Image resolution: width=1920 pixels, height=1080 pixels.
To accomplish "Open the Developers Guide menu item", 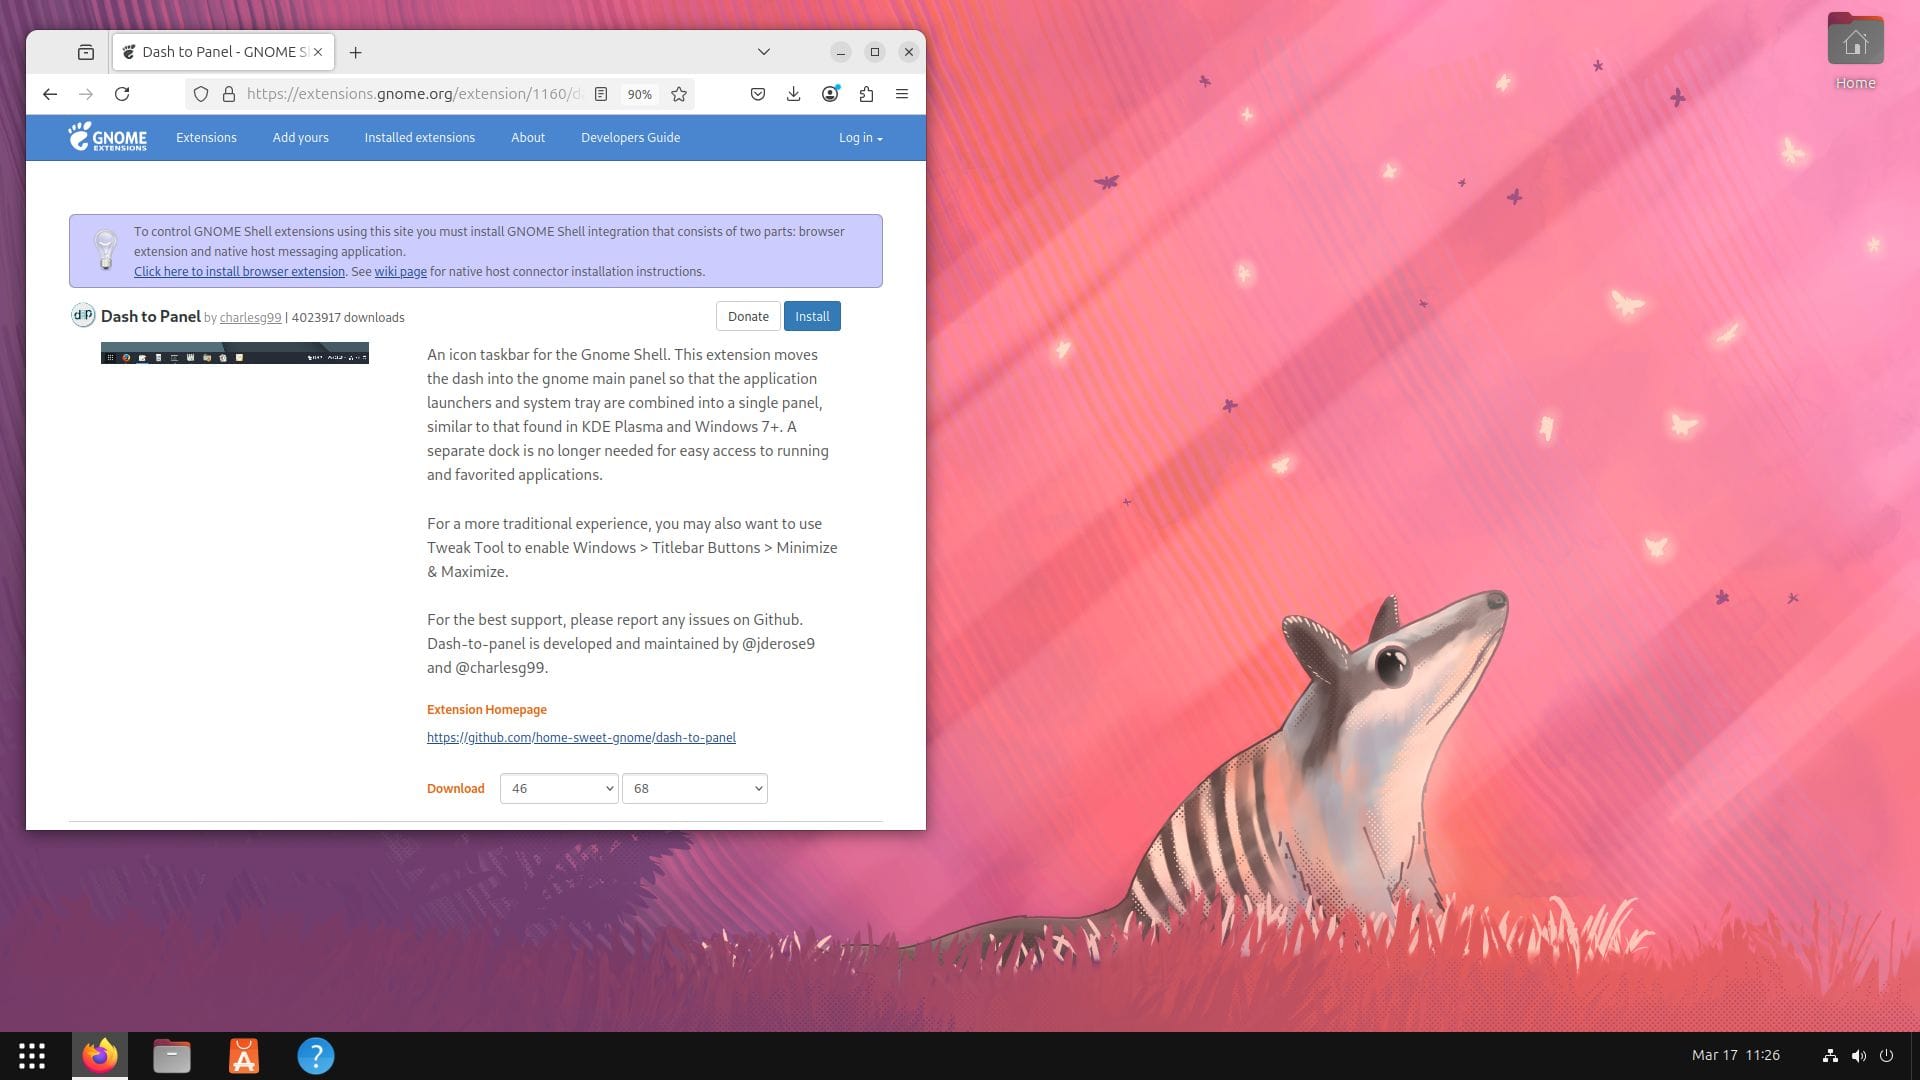I will (x=630, y=138).
